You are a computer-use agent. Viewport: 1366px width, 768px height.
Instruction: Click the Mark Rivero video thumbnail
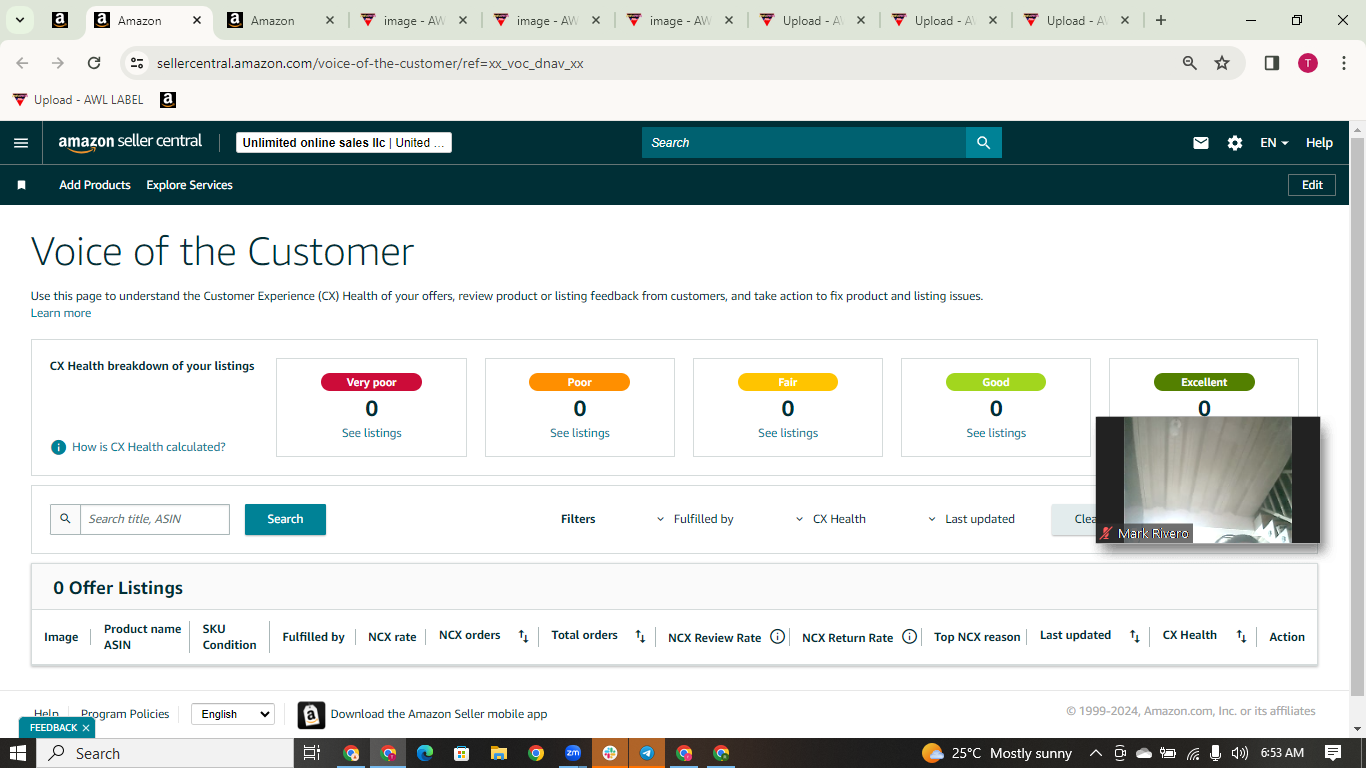pos(1208,480)
